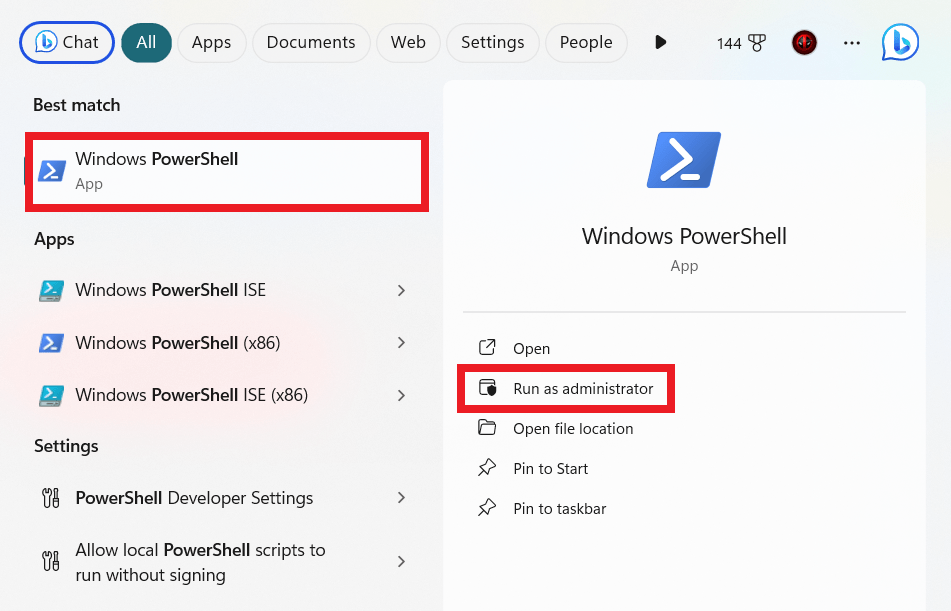Switch to the Apps filter
Screen dimensions: 951x611
point(211,42)
